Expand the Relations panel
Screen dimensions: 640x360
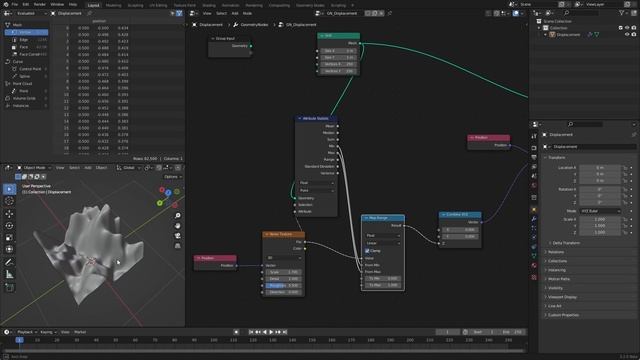[x=556, y=252]
